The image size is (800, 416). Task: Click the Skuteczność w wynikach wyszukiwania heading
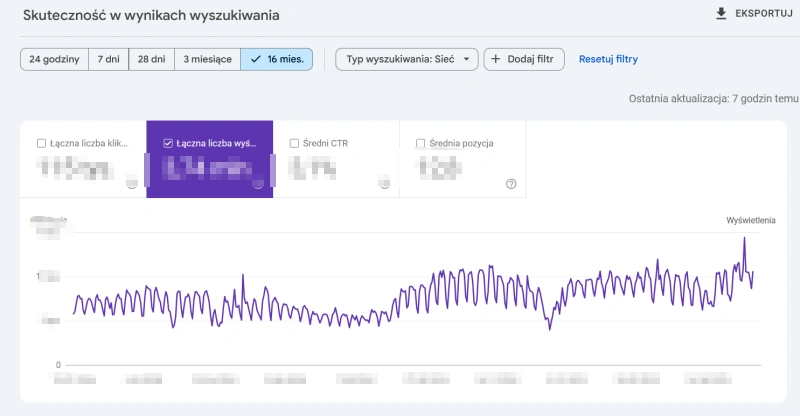coord(151,15)
